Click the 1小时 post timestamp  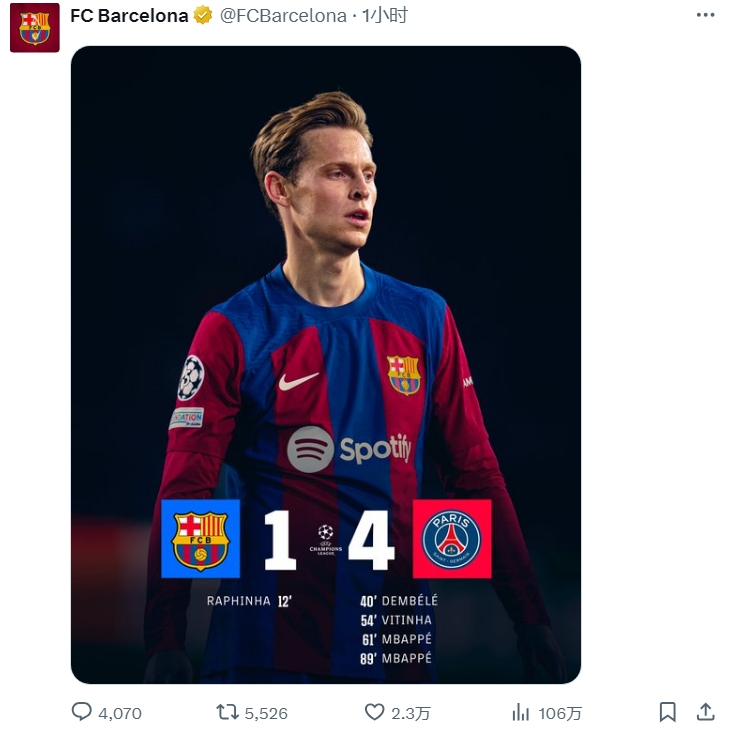[385, 16]
